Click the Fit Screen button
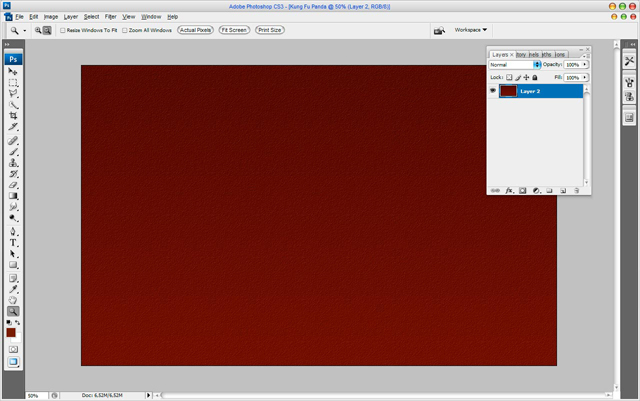 (234, 30)
